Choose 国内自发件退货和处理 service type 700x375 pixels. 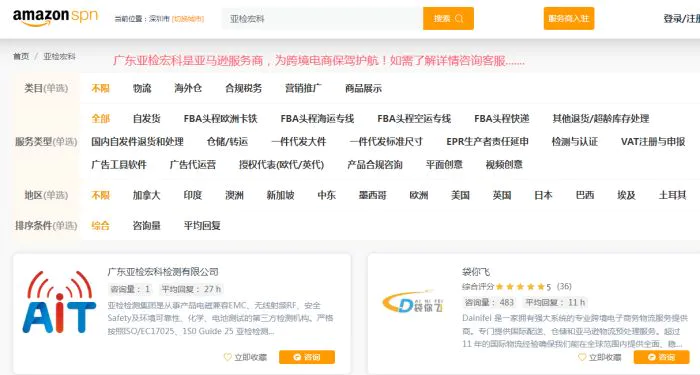[x=138, y=142]
